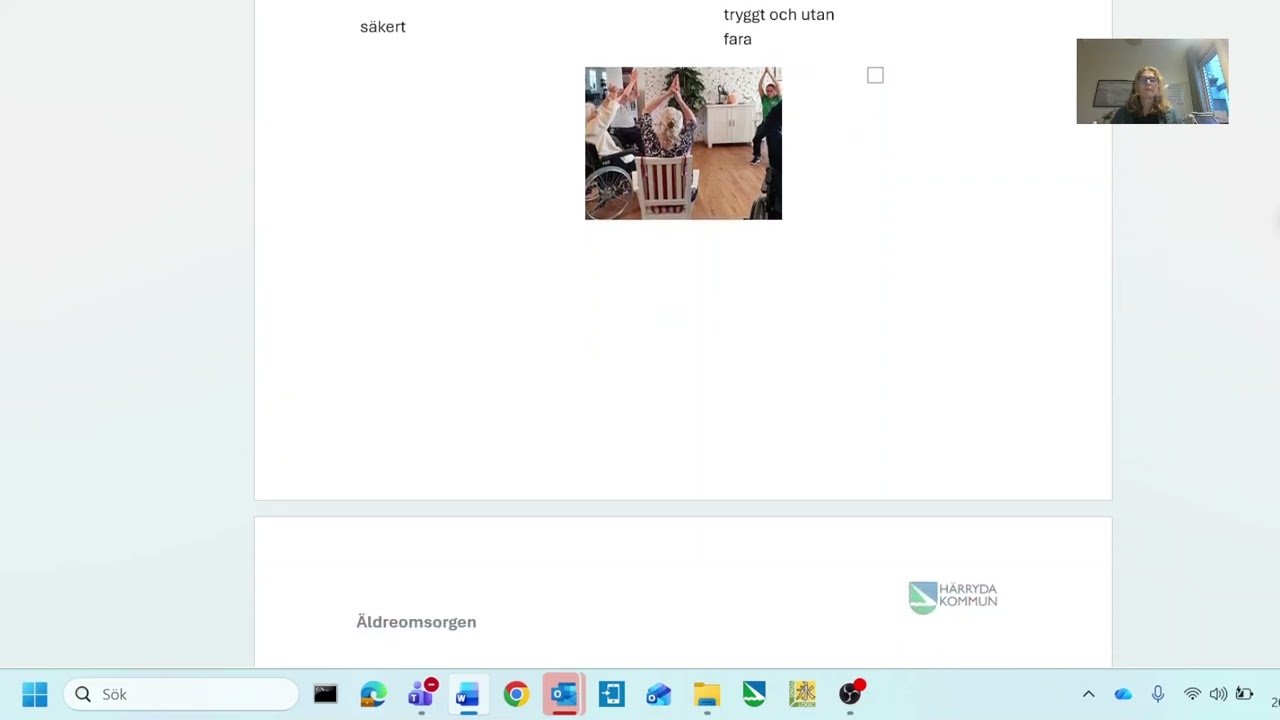1280x720 pixels.
Task: Open File Explorer from the taskbar
Action: pos(707,694)
